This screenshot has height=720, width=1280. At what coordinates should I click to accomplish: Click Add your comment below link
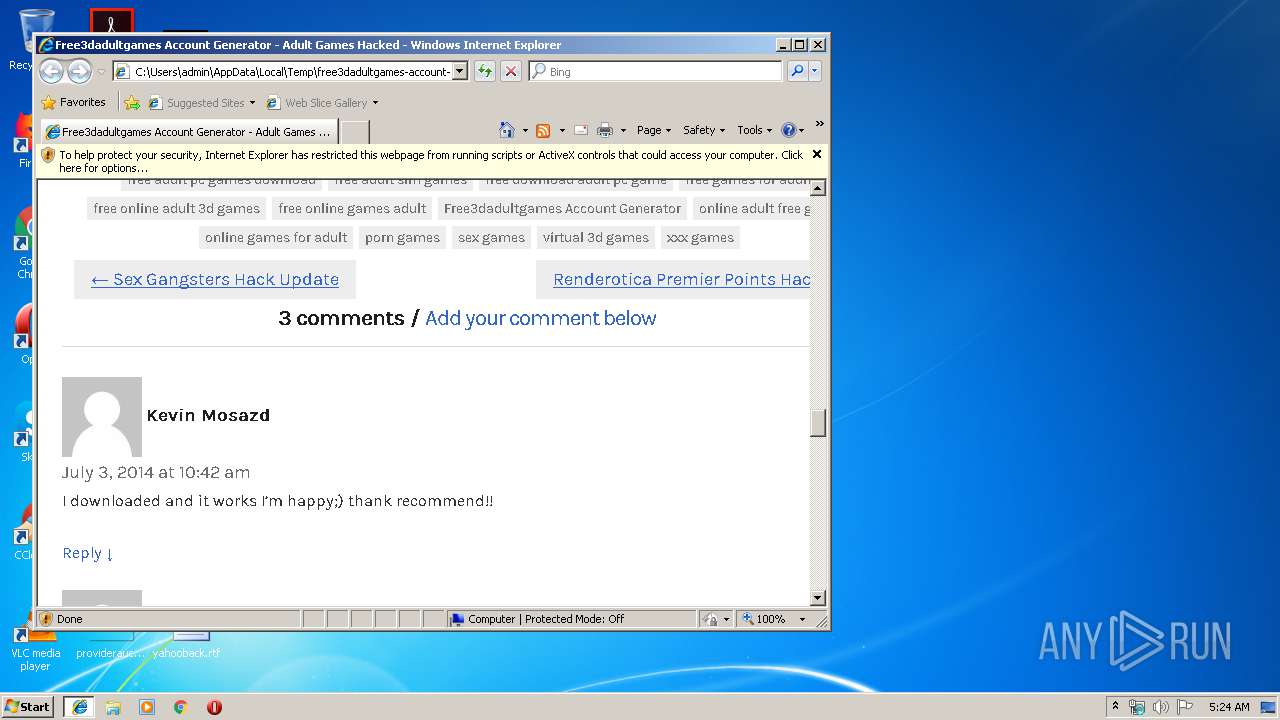coord(541,318)
